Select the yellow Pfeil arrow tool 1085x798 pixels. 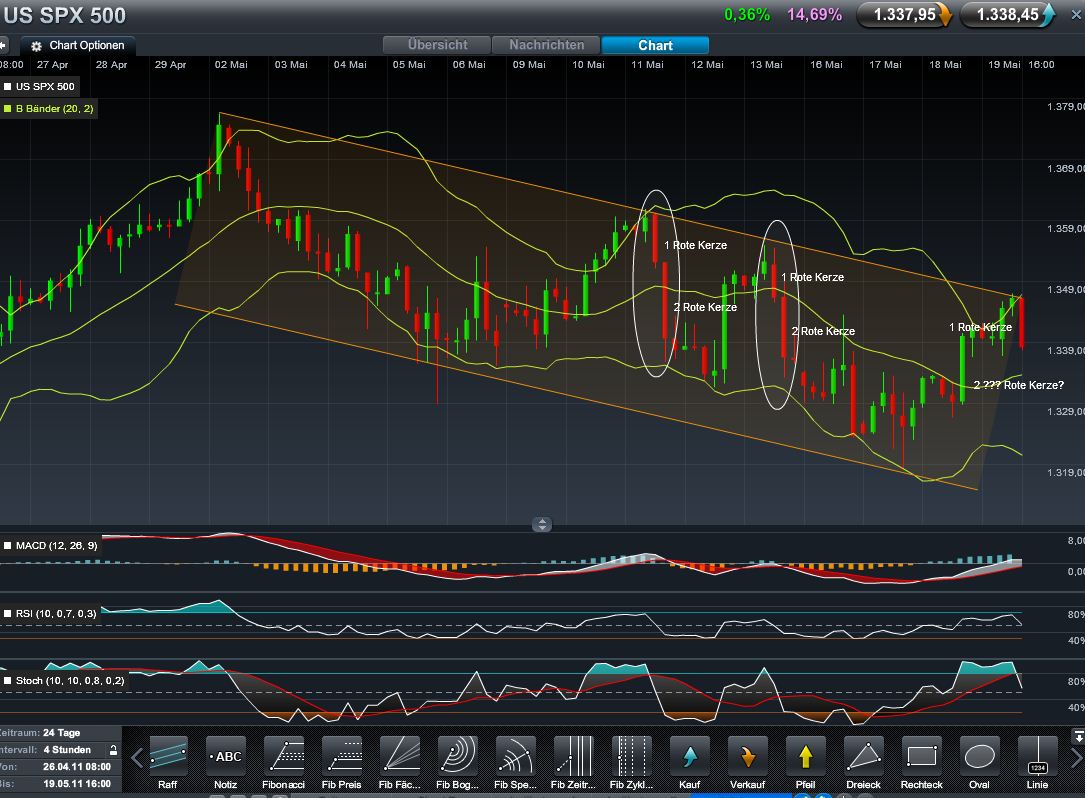point(805,763)
